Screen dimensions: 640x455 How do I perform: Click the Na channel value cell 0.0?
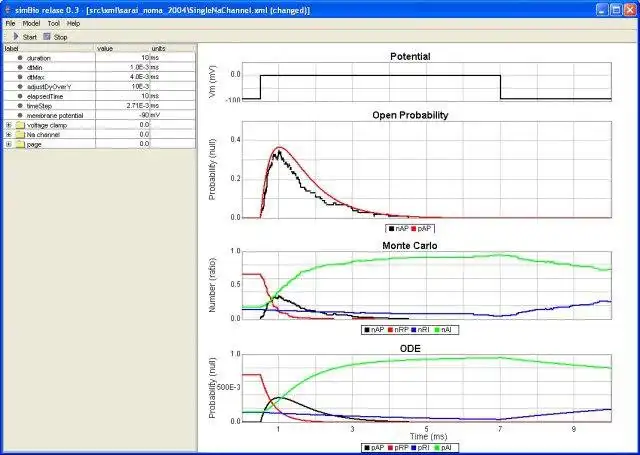point(123,134)
